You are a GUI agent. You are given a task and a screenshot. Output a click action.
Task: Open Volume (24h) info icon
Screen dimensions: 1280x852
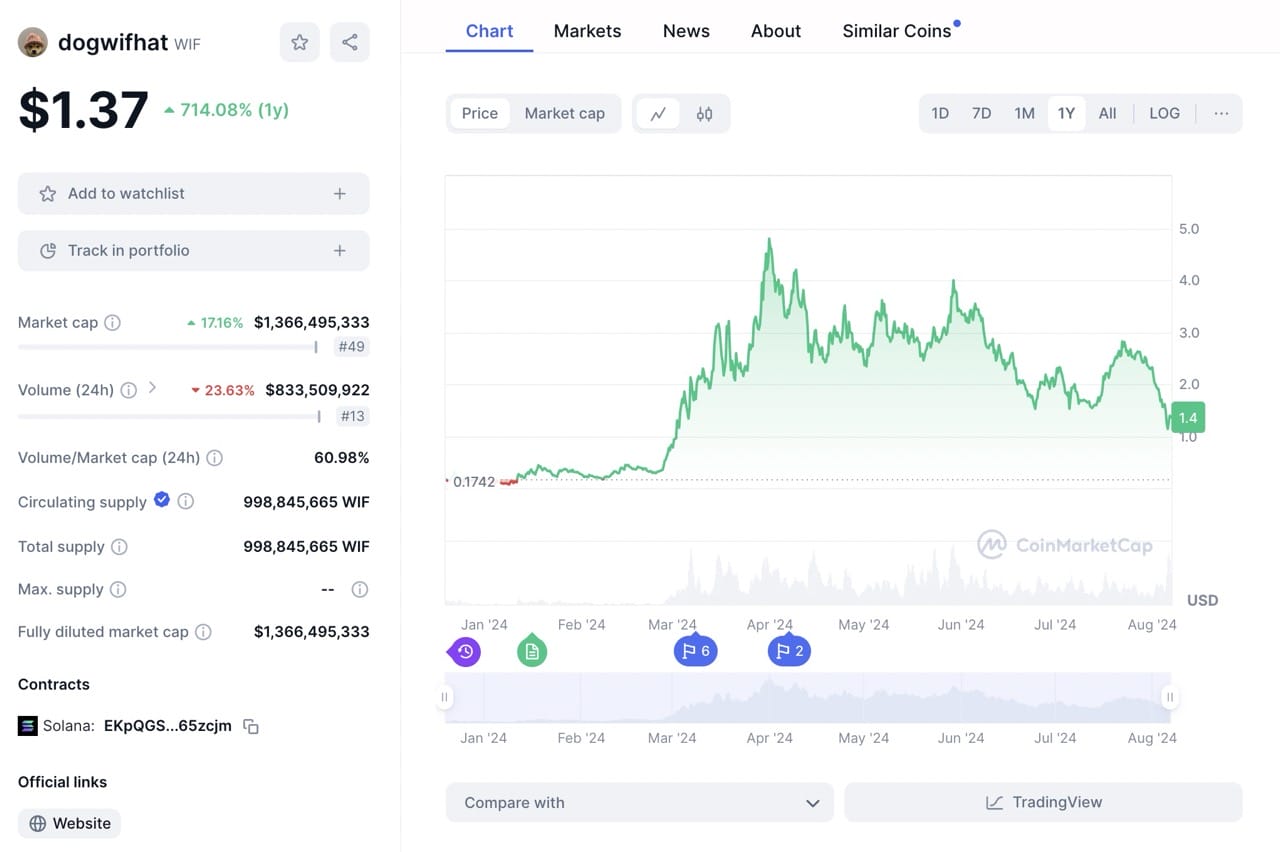(x=128, y=390)
